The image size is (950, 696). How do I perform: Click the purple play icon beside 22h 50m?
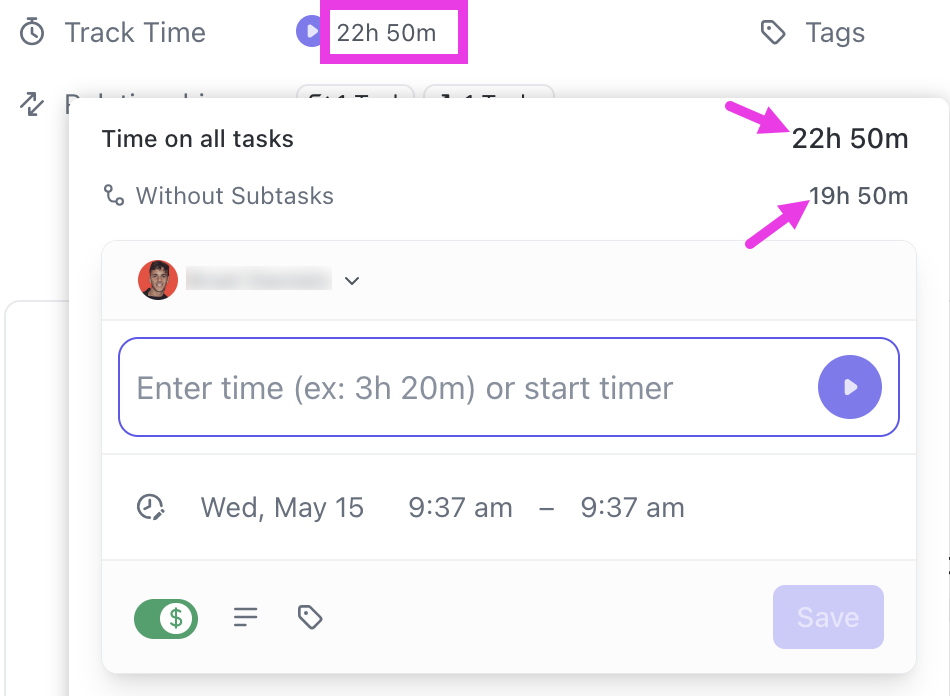pyautogui.click(x=311, y=31)
